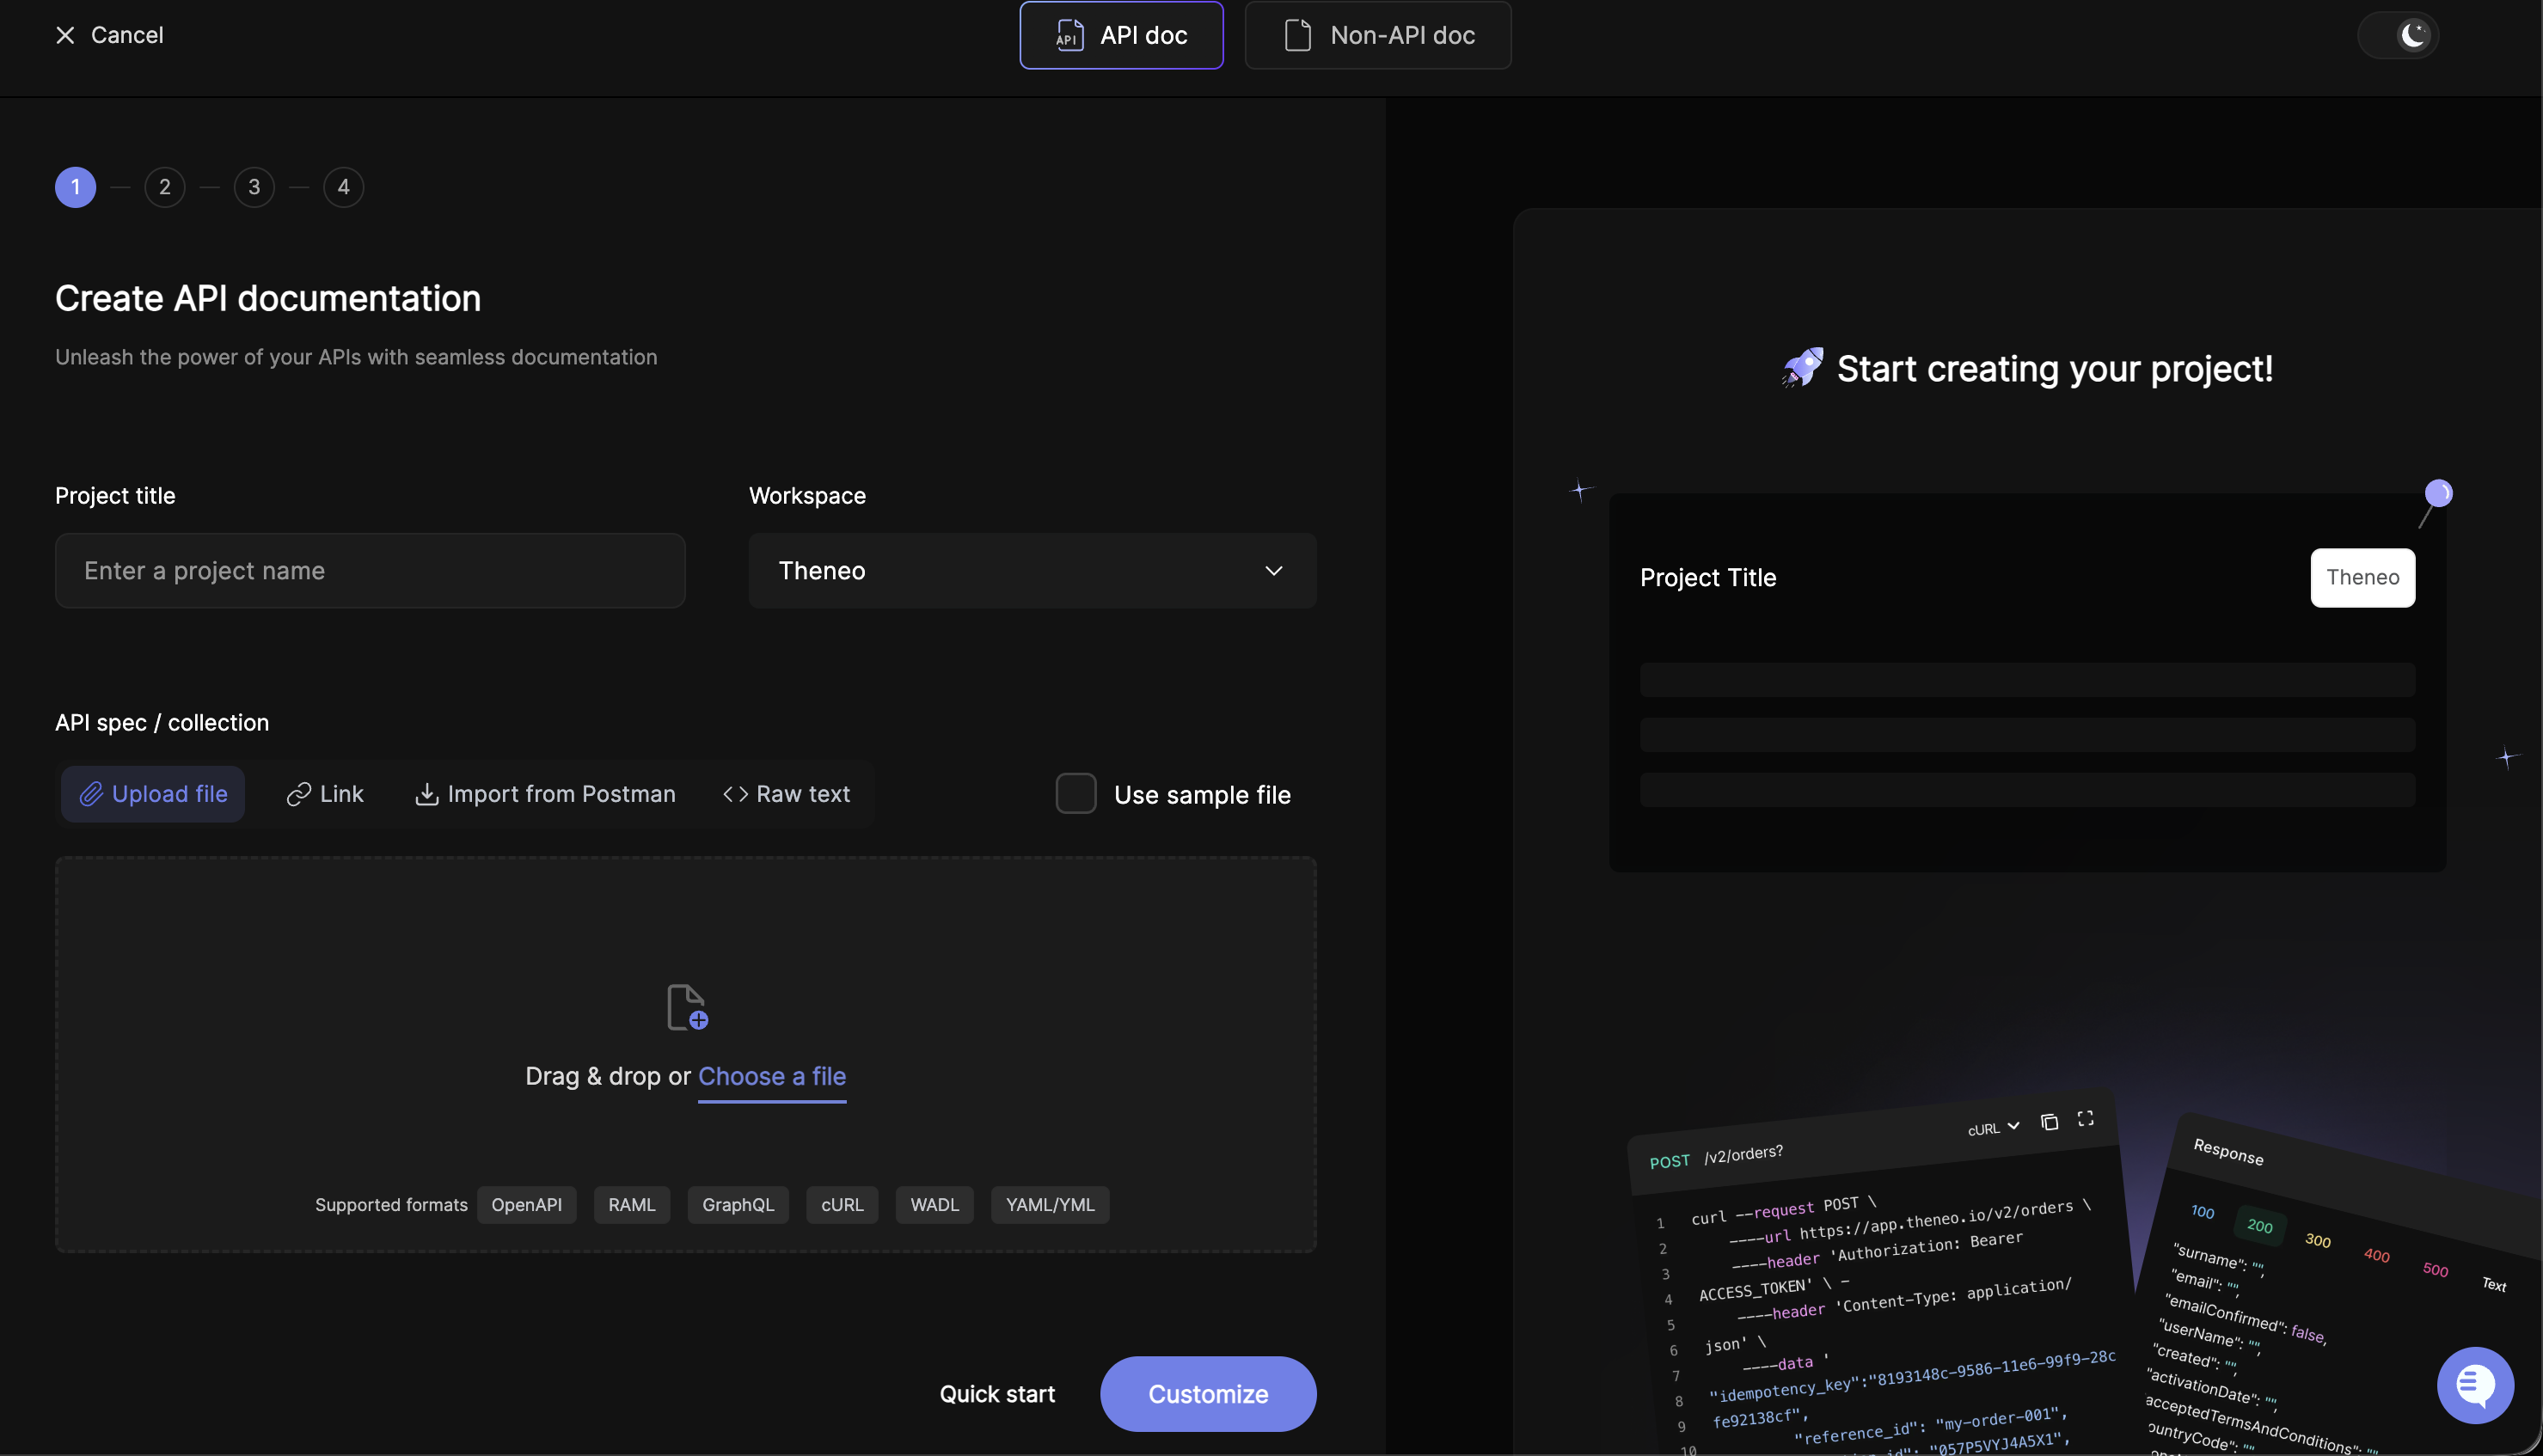Click the Supported formats label
This screenshot has width=2543, height=1456.
click(391, 1205)
